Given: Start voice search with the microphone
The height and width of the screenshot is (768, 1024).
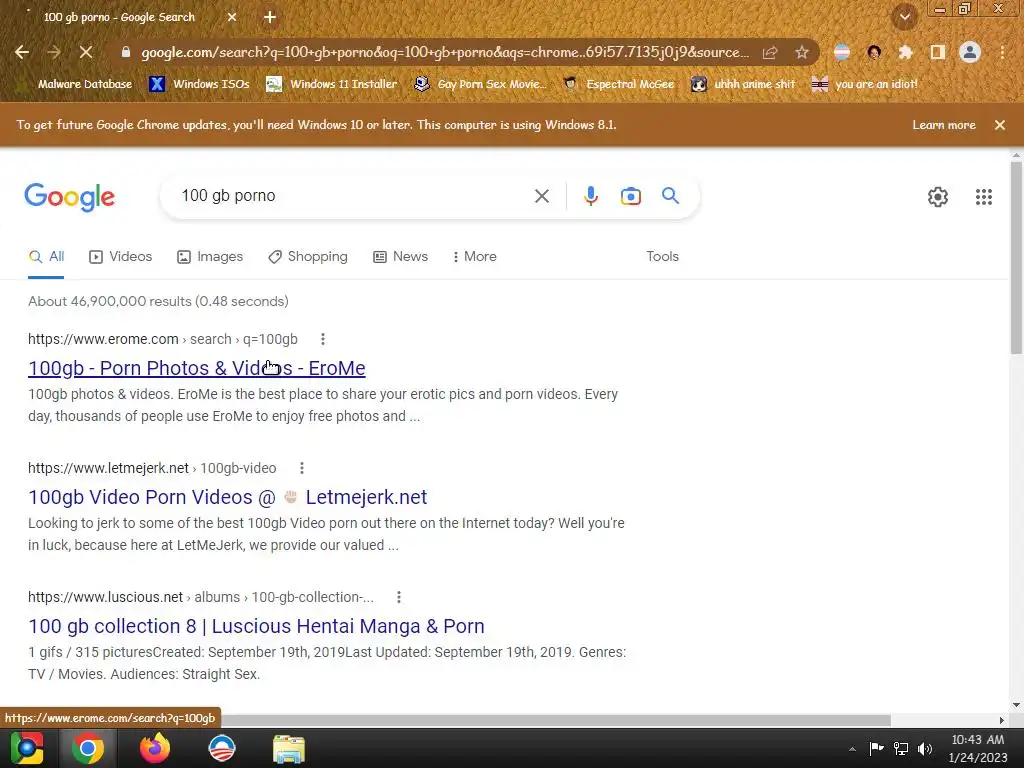Looking at the screenshot, I should coord(590,196).
